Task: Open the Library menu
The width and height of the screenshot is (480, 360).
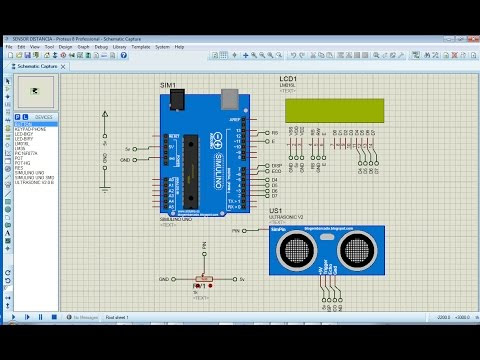Action: (119, 47)
